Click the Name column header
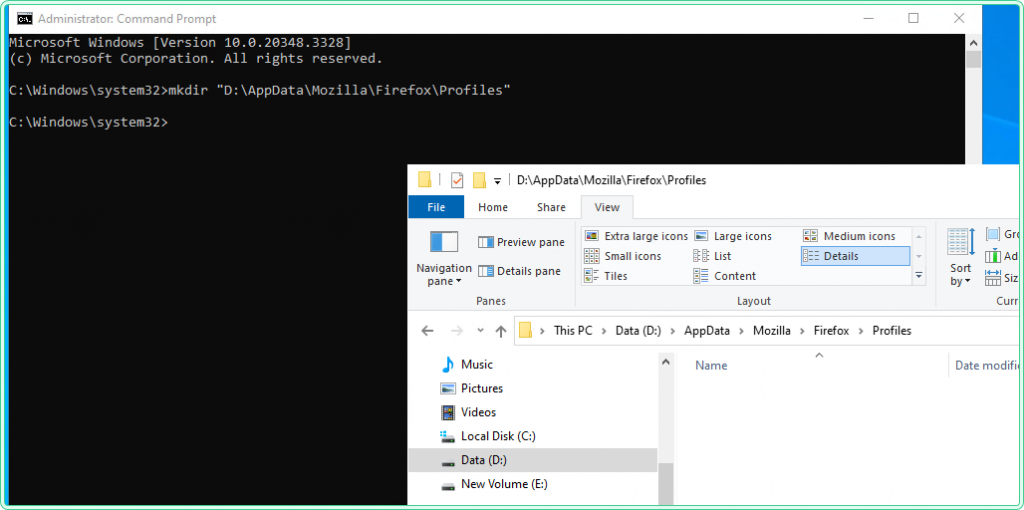Image resolution: width=1024 pixels, height=510 pixels. pos(711,365)
